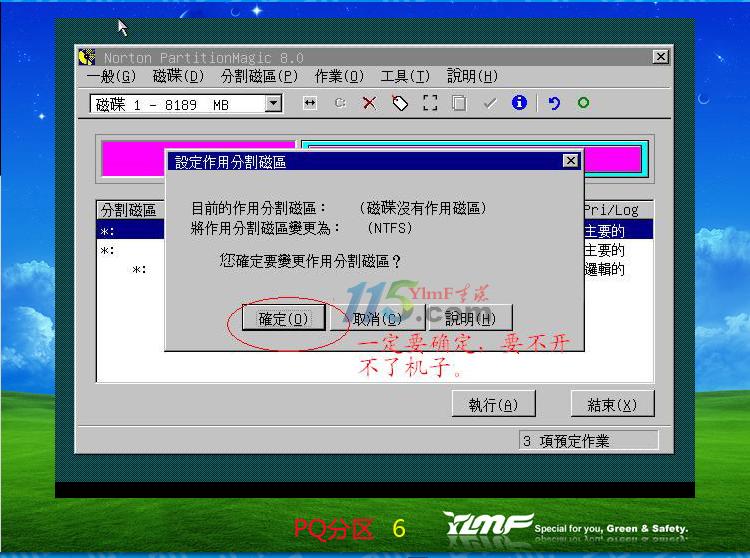
Task: Click the grayed C: create partition icon
Action: (340, 103)
